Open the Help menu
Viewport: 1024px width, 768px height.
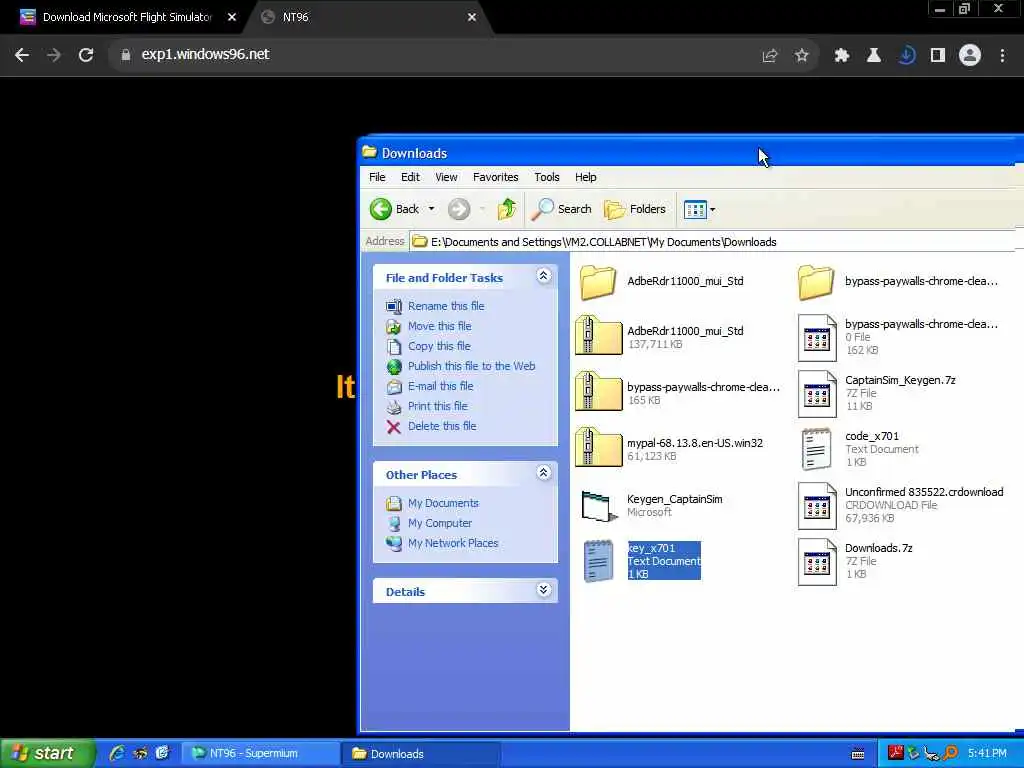[585, 177]
